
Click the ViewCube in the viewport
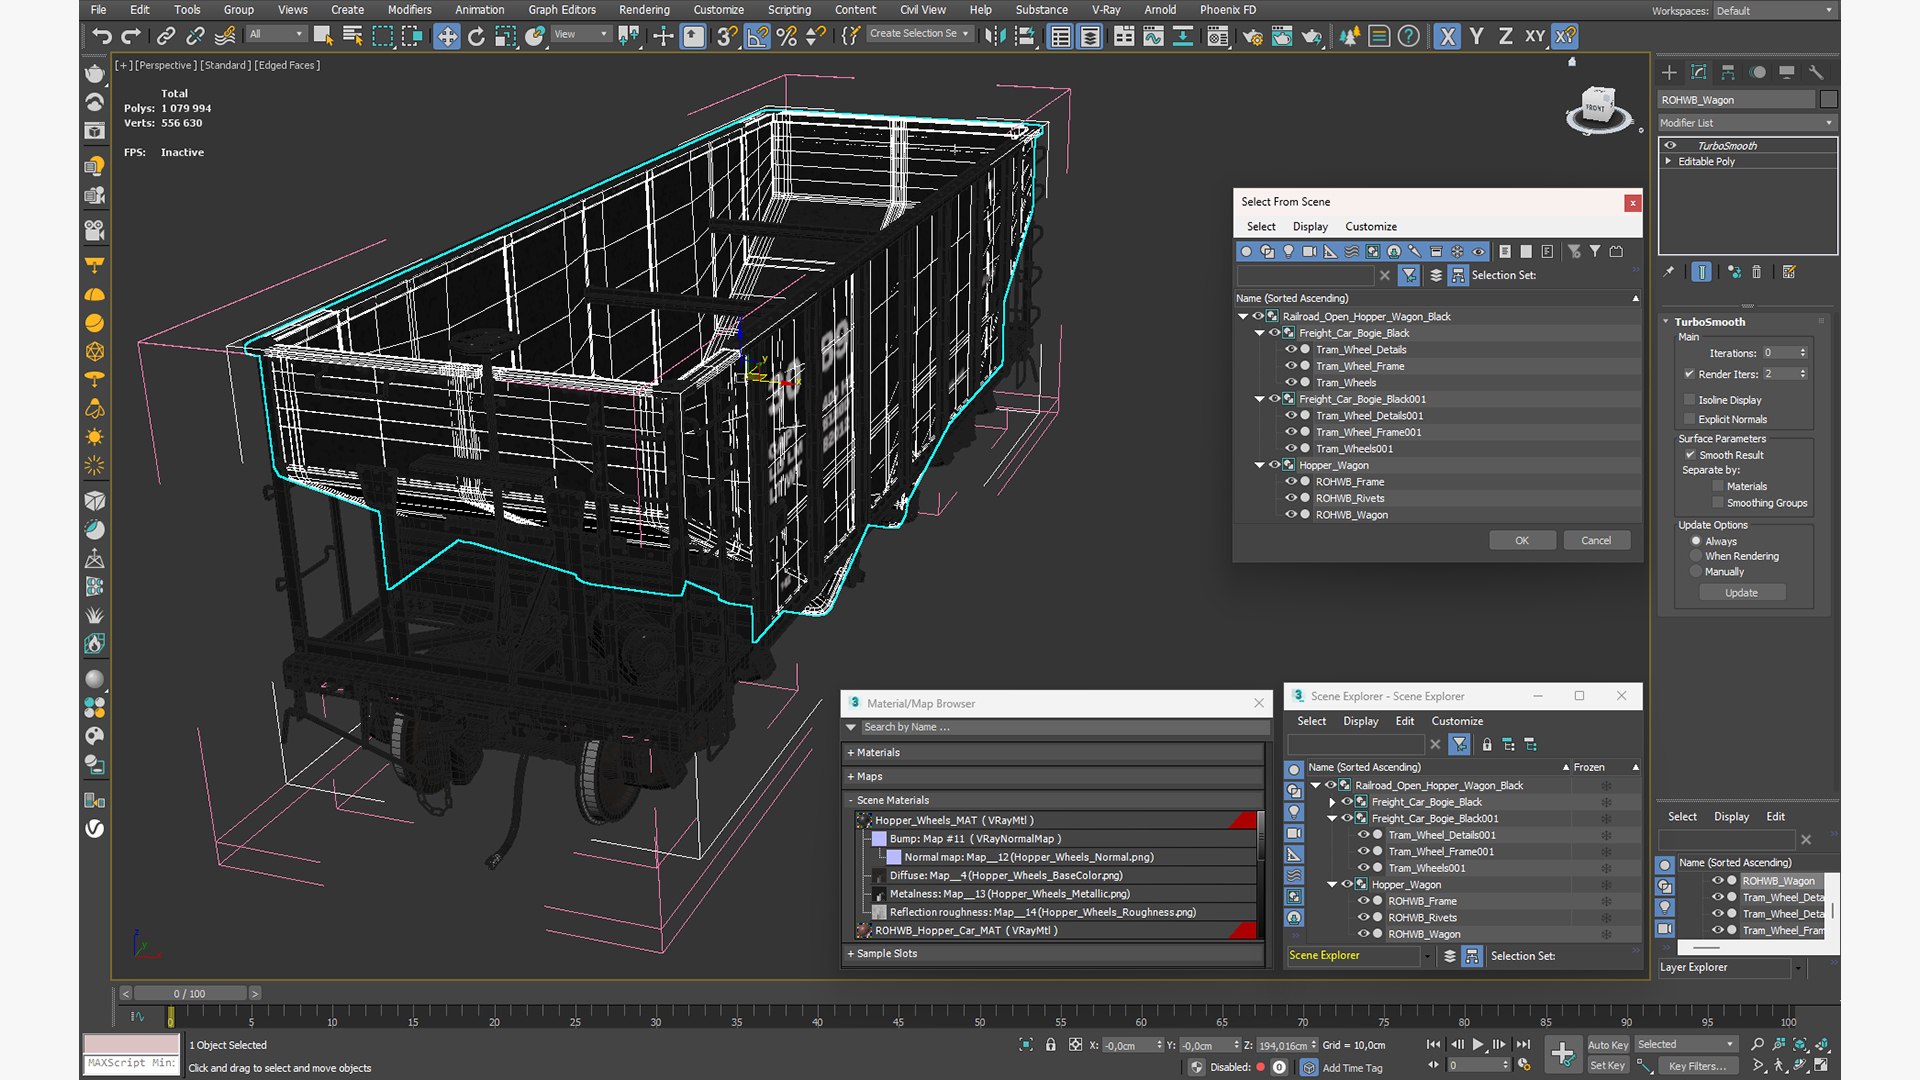(x=1597, y=109)
